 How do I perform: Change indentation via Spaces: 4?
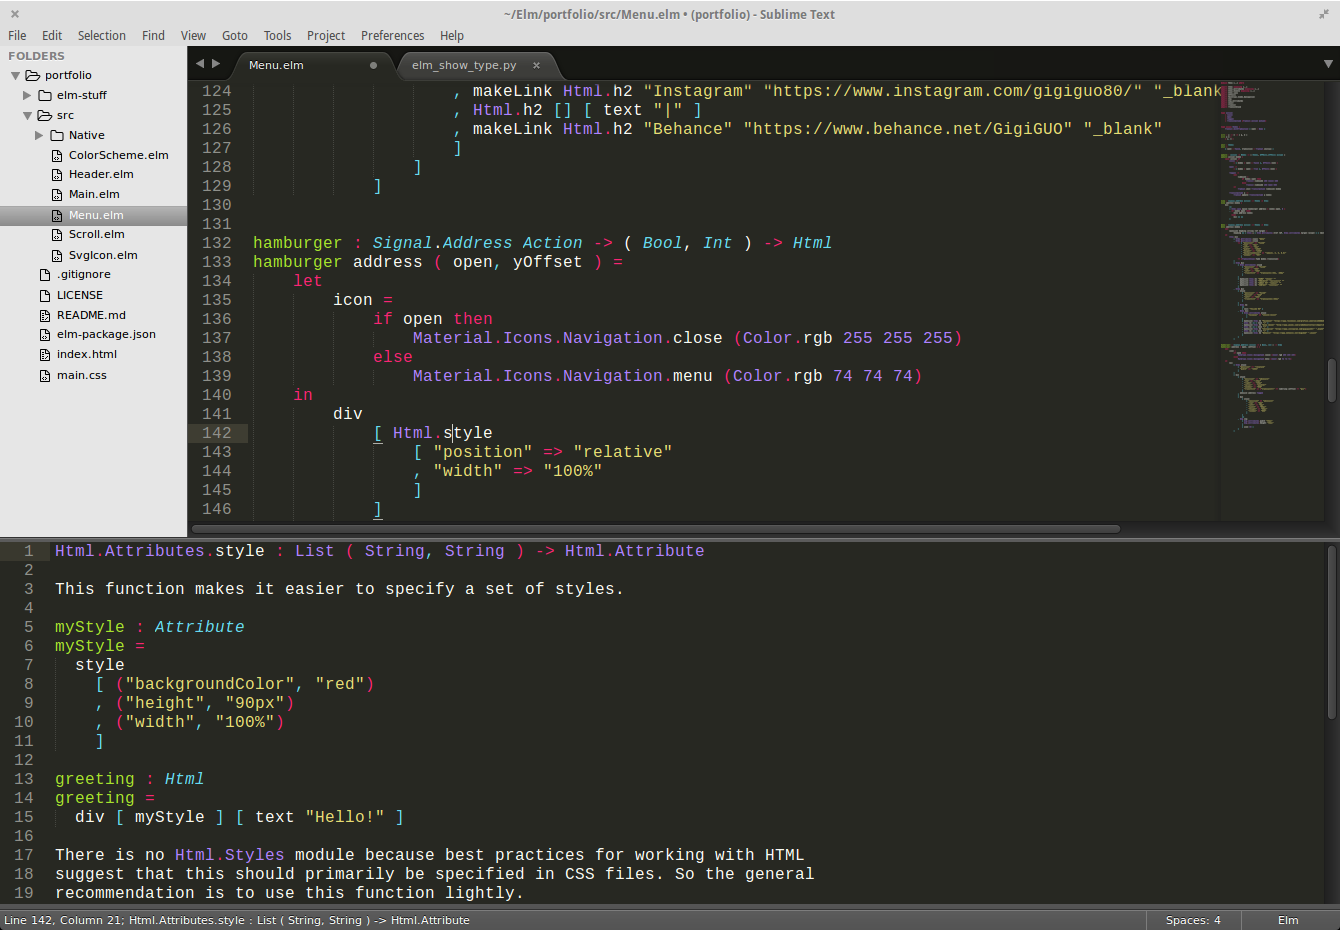(x=1193, y=920)
